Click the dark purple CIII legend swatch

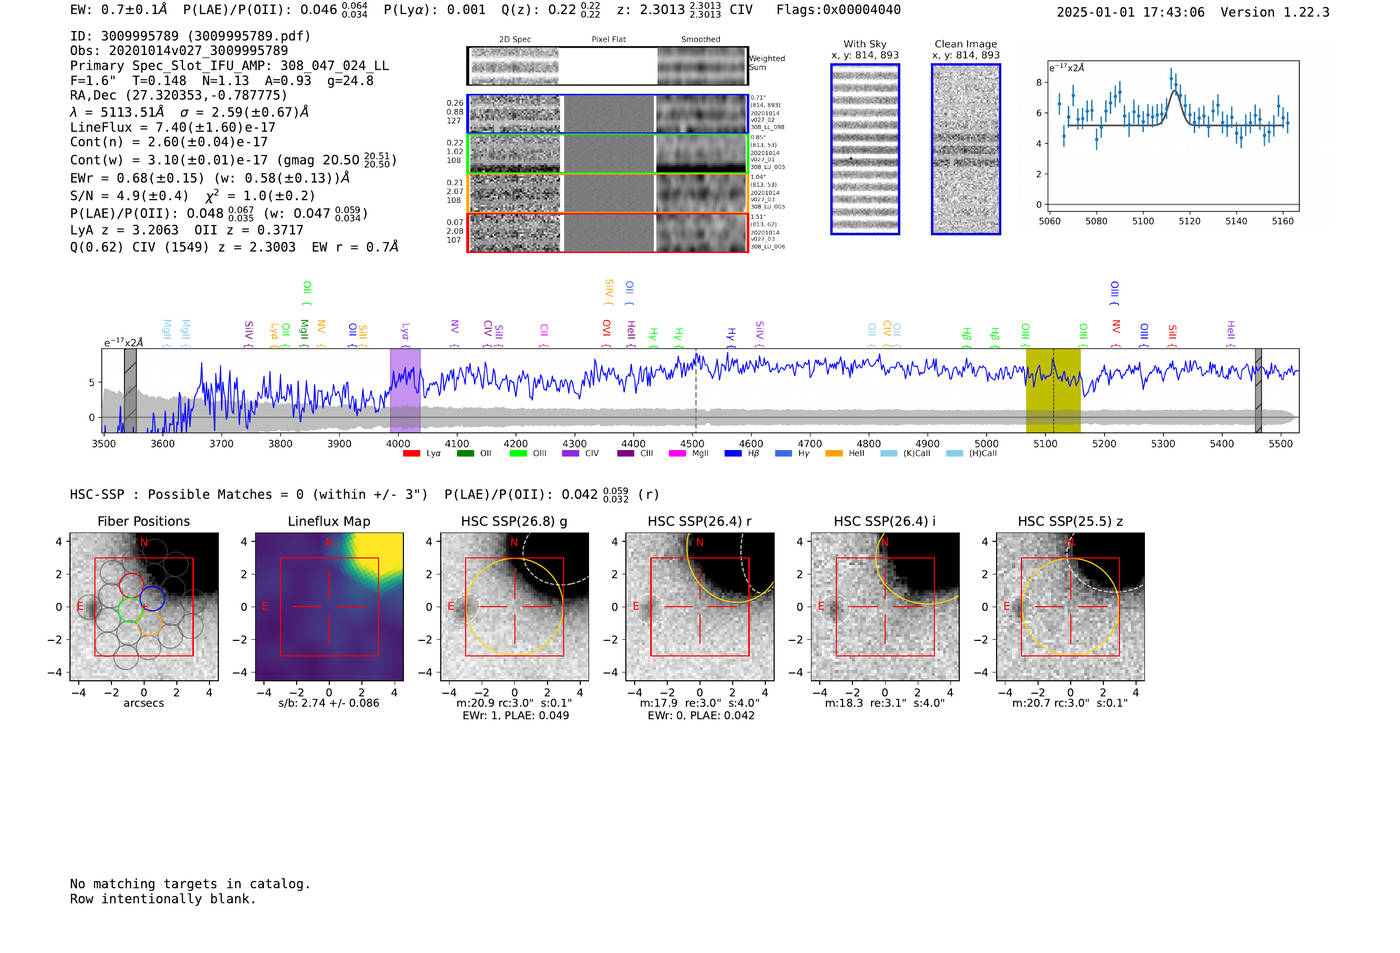coord(626,454)
